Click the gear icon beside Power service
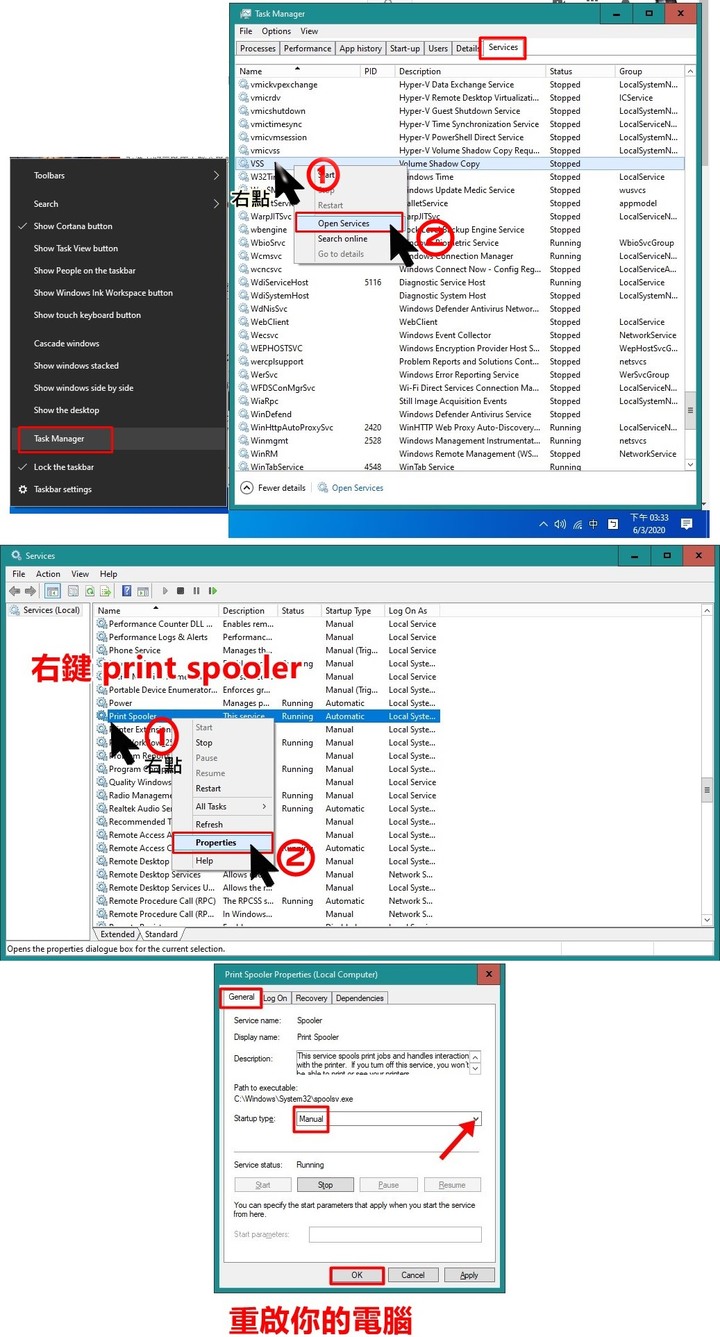This screenshot has width=720, height=1337. (101, 703)
